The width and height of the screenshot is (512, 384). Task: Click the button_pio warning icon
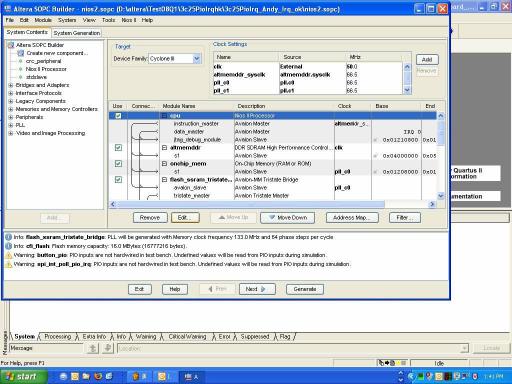tap(9, 255)
